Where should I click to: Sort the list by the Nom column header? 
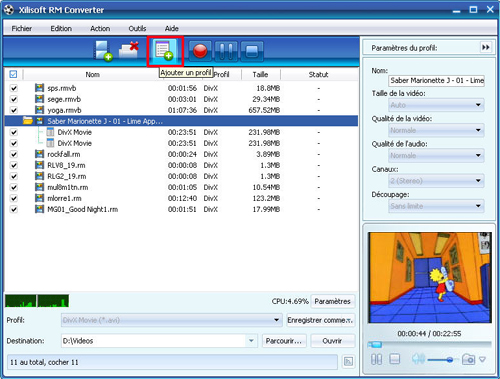(92, 74)
